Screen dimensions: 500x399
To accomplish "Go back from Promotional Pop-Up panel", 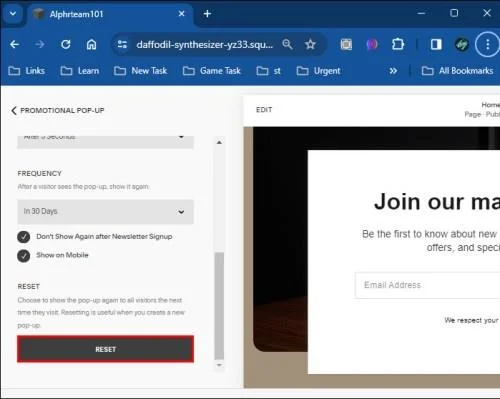I will coord(14,110).
